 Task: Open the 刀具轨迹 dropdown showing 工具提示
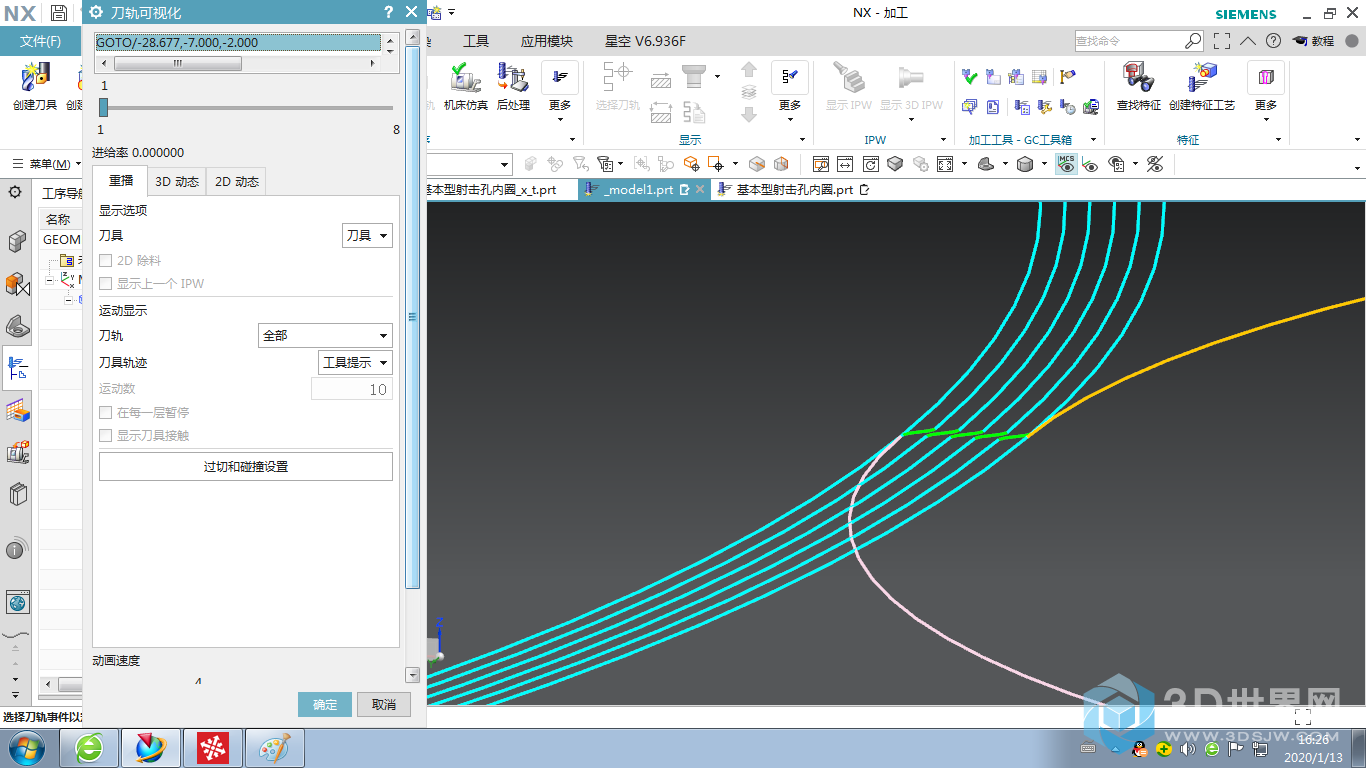click(355, 363)
